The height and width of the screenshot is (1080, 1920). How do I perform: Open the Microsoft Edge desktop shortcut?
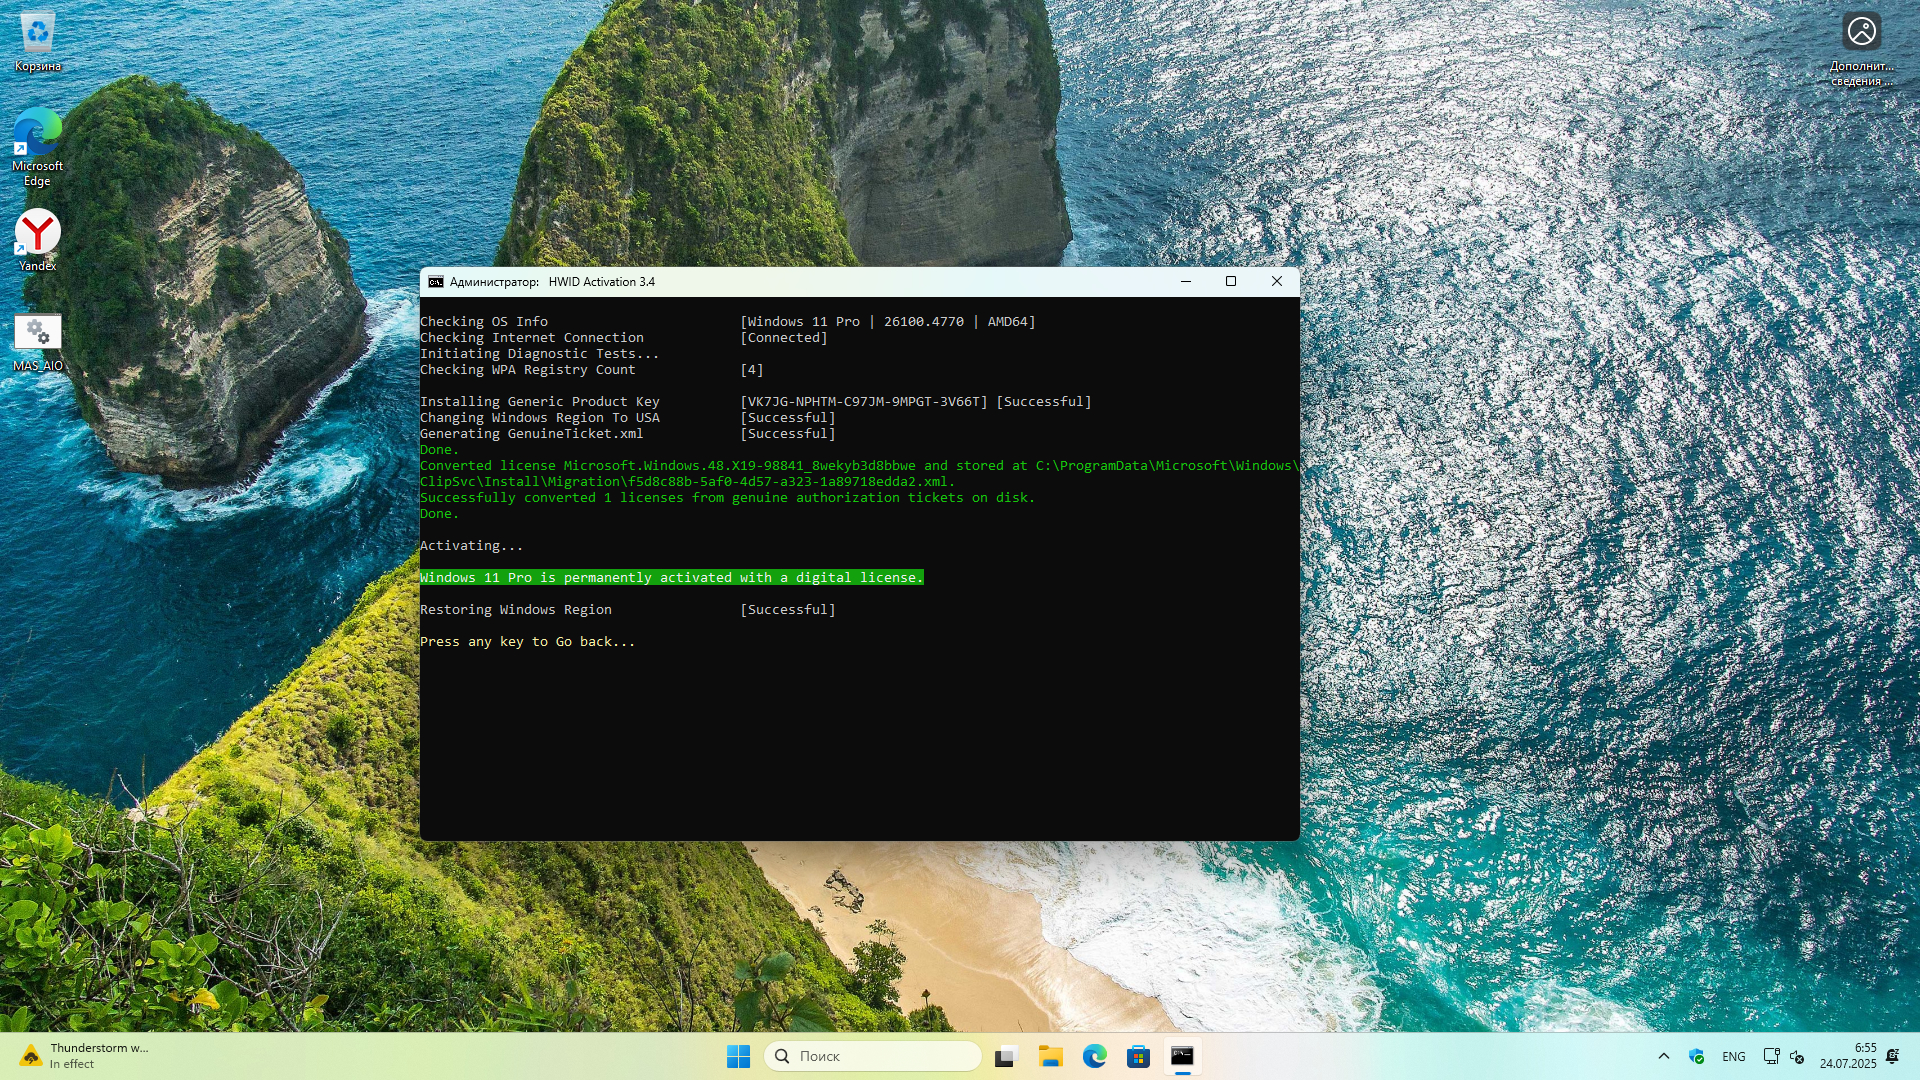(37, 145)
